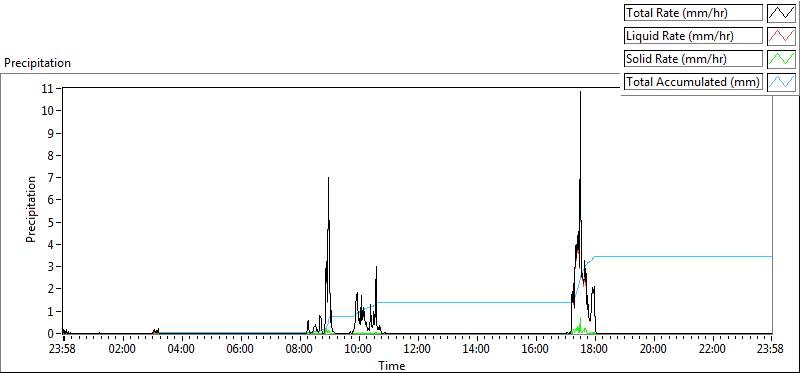Click the 12:00 time axis tick label

[x=417, y=350]
